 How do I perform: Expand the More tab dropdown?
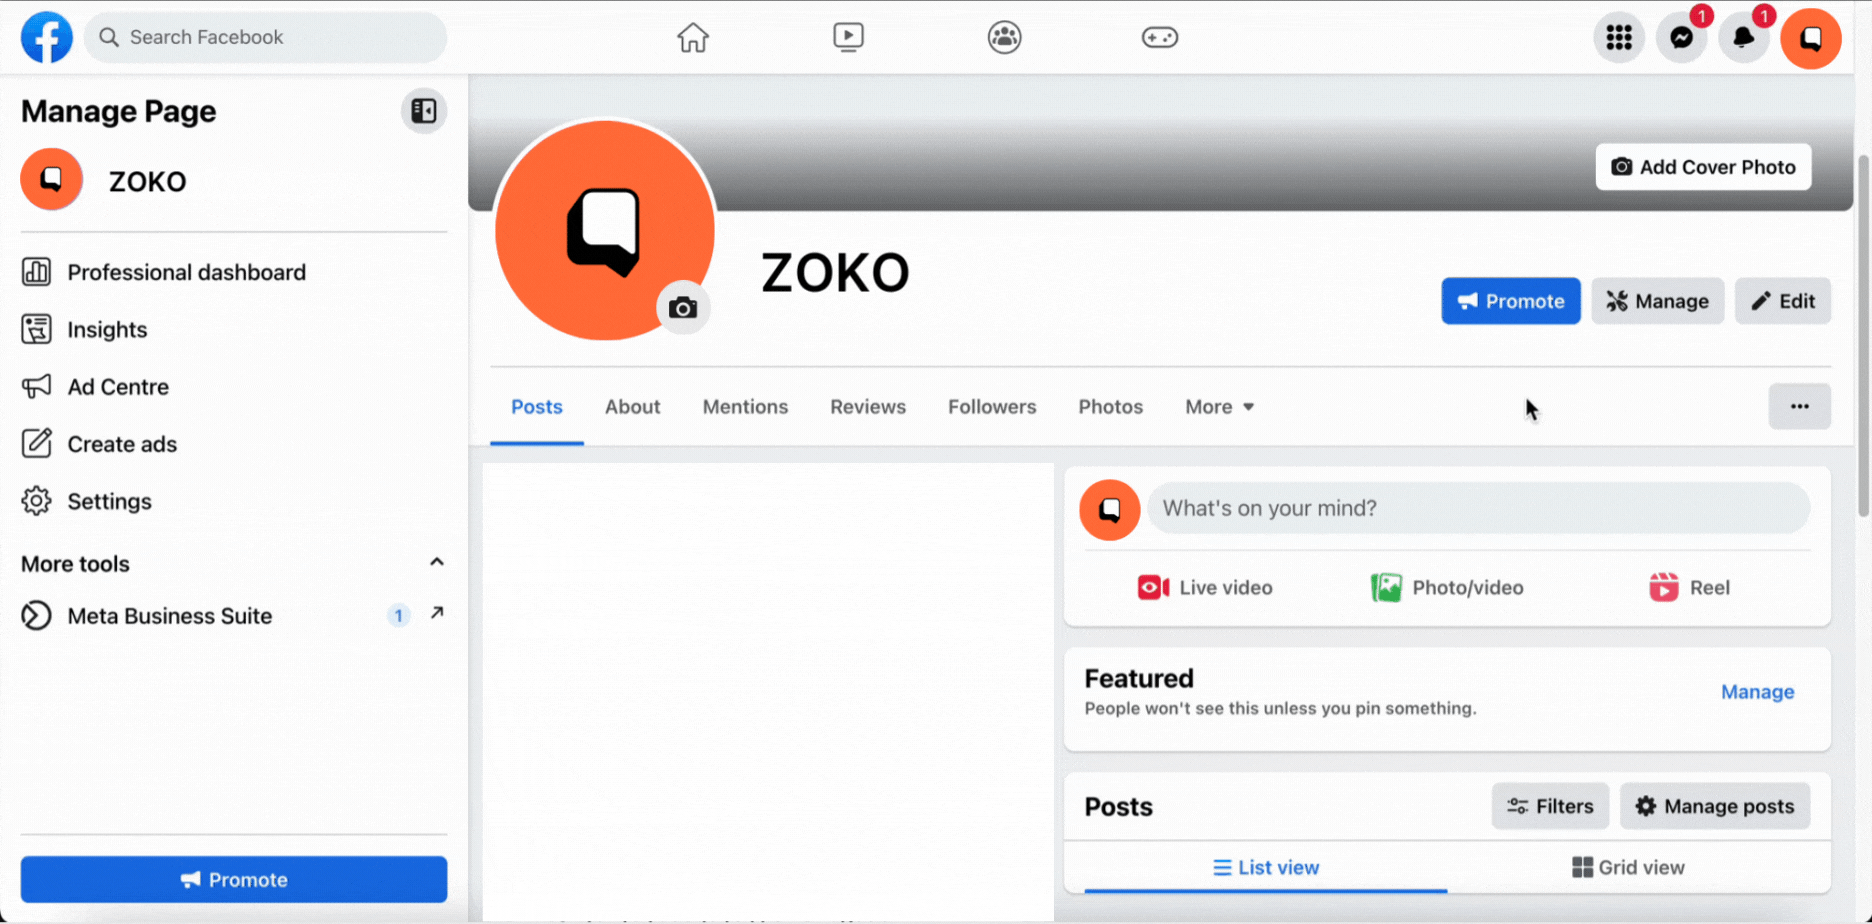[1219, 407]
